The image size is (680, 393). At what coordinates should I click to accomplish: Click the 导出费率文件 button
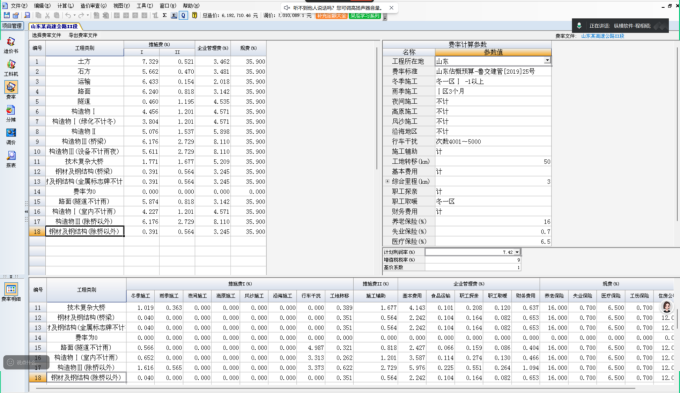(83, 35)
